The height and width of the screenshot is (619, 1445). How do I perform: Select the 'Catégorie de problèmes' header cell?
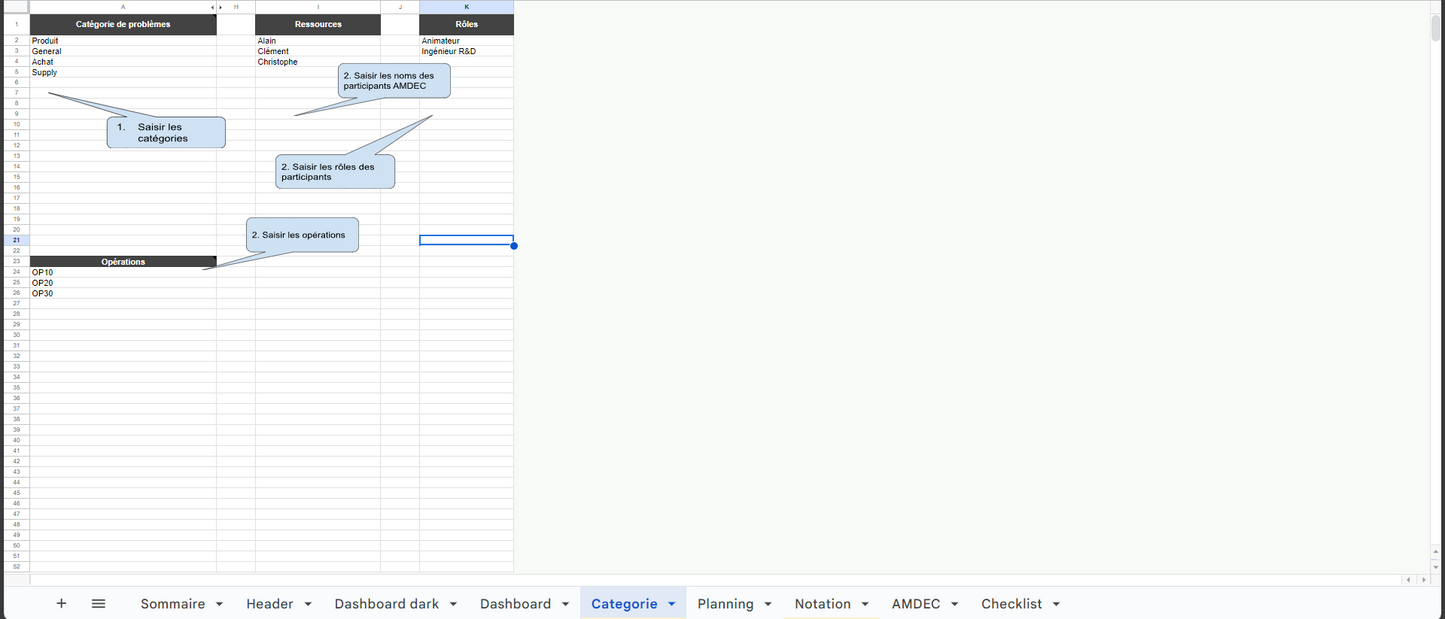click(x=123, y=24)
